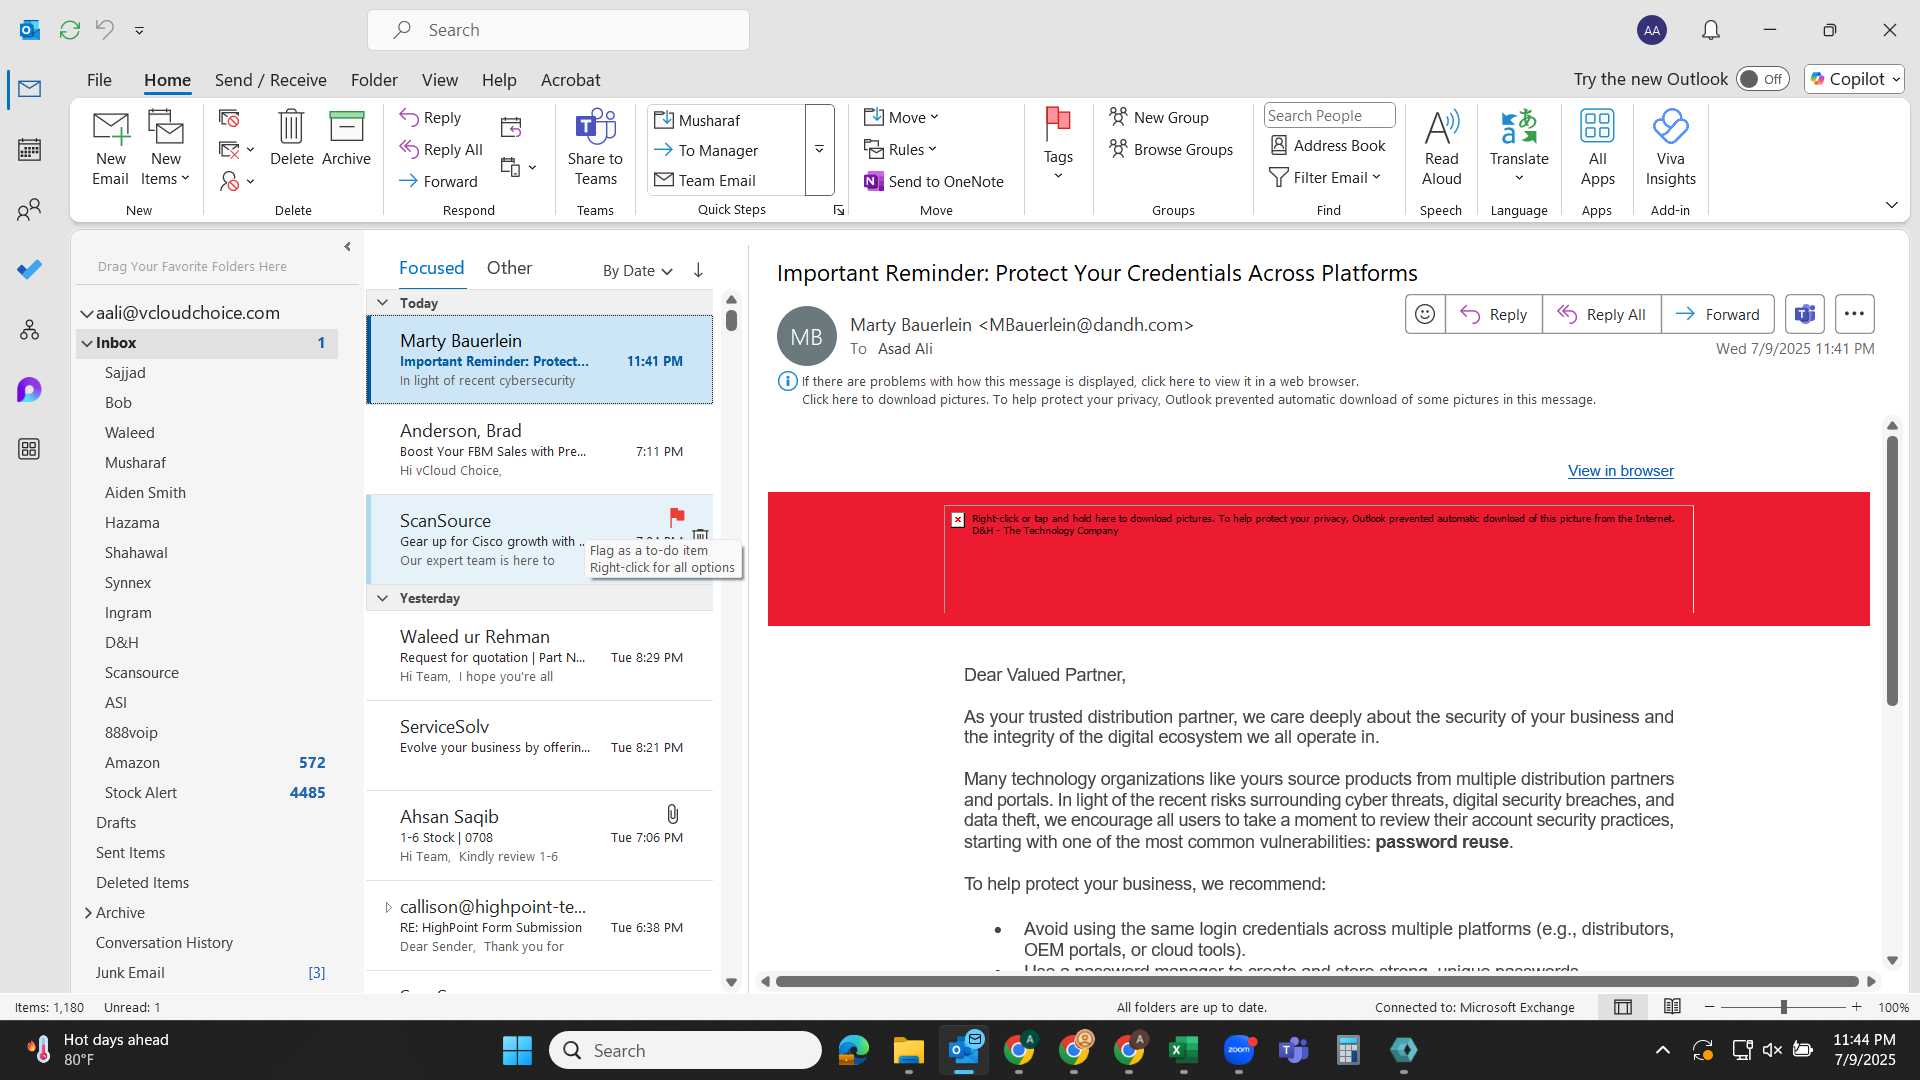Open the Rules dropdown
Screen dimensions: 1920x1080
(x=901, y=149)
